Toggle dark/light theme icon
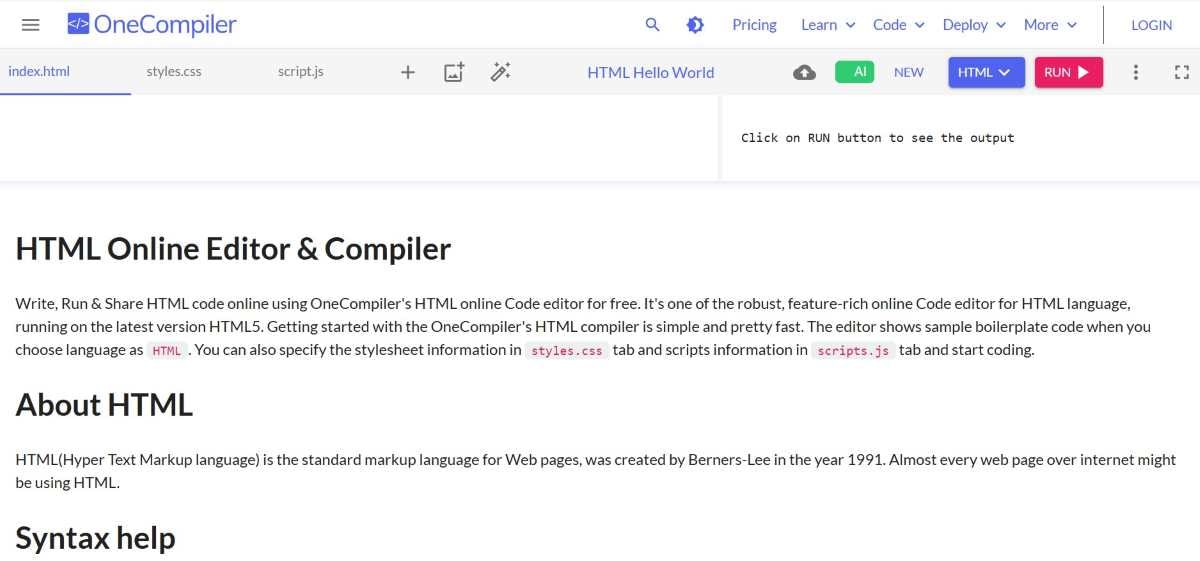1200x561 pixels. point(695,25)
